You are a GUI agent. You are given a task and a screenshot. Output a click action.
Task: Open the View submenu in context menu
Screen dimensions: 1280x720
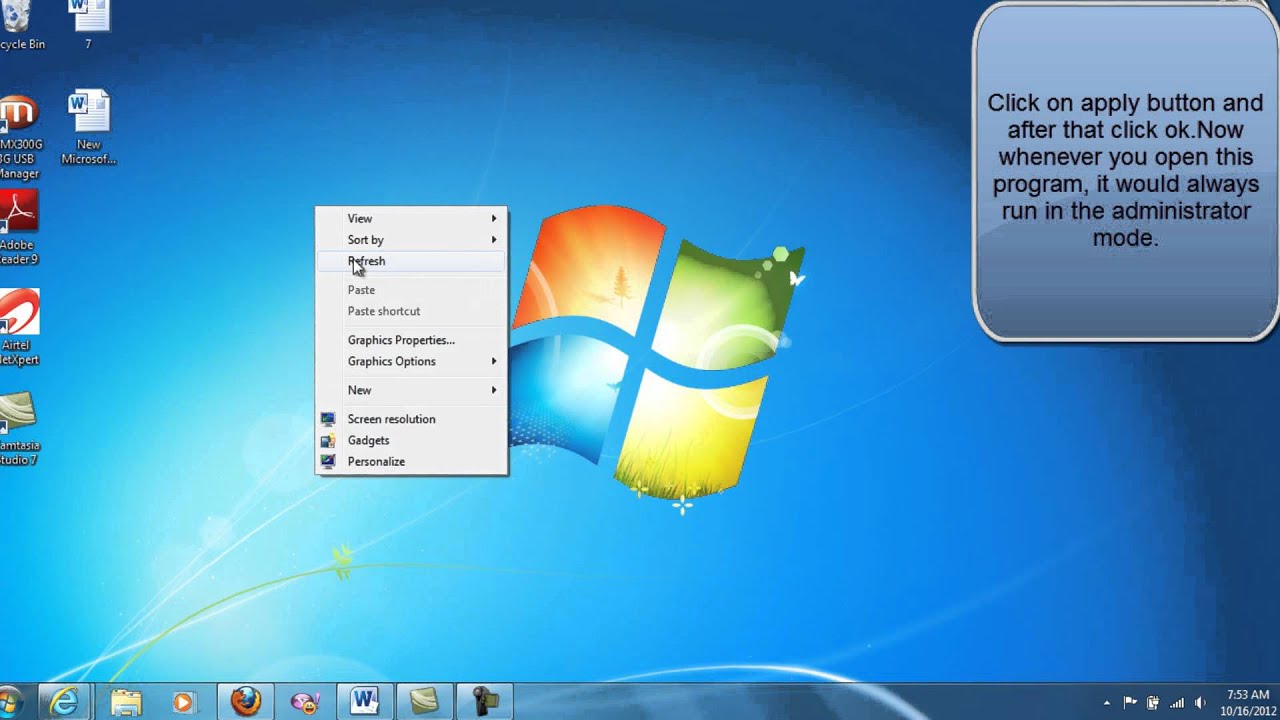(x=411, y=219)
